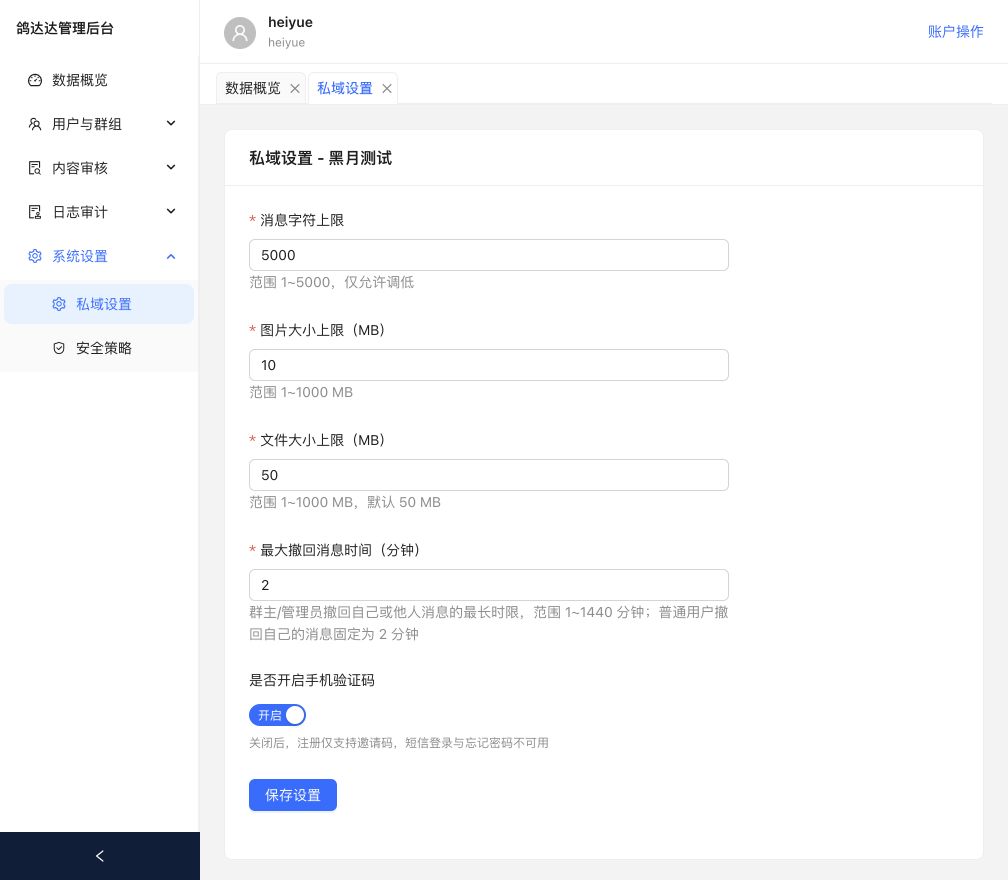Expand the 内容审核 menu chevron
Screen dimensions: 1008x880
(x=171, y=167)
